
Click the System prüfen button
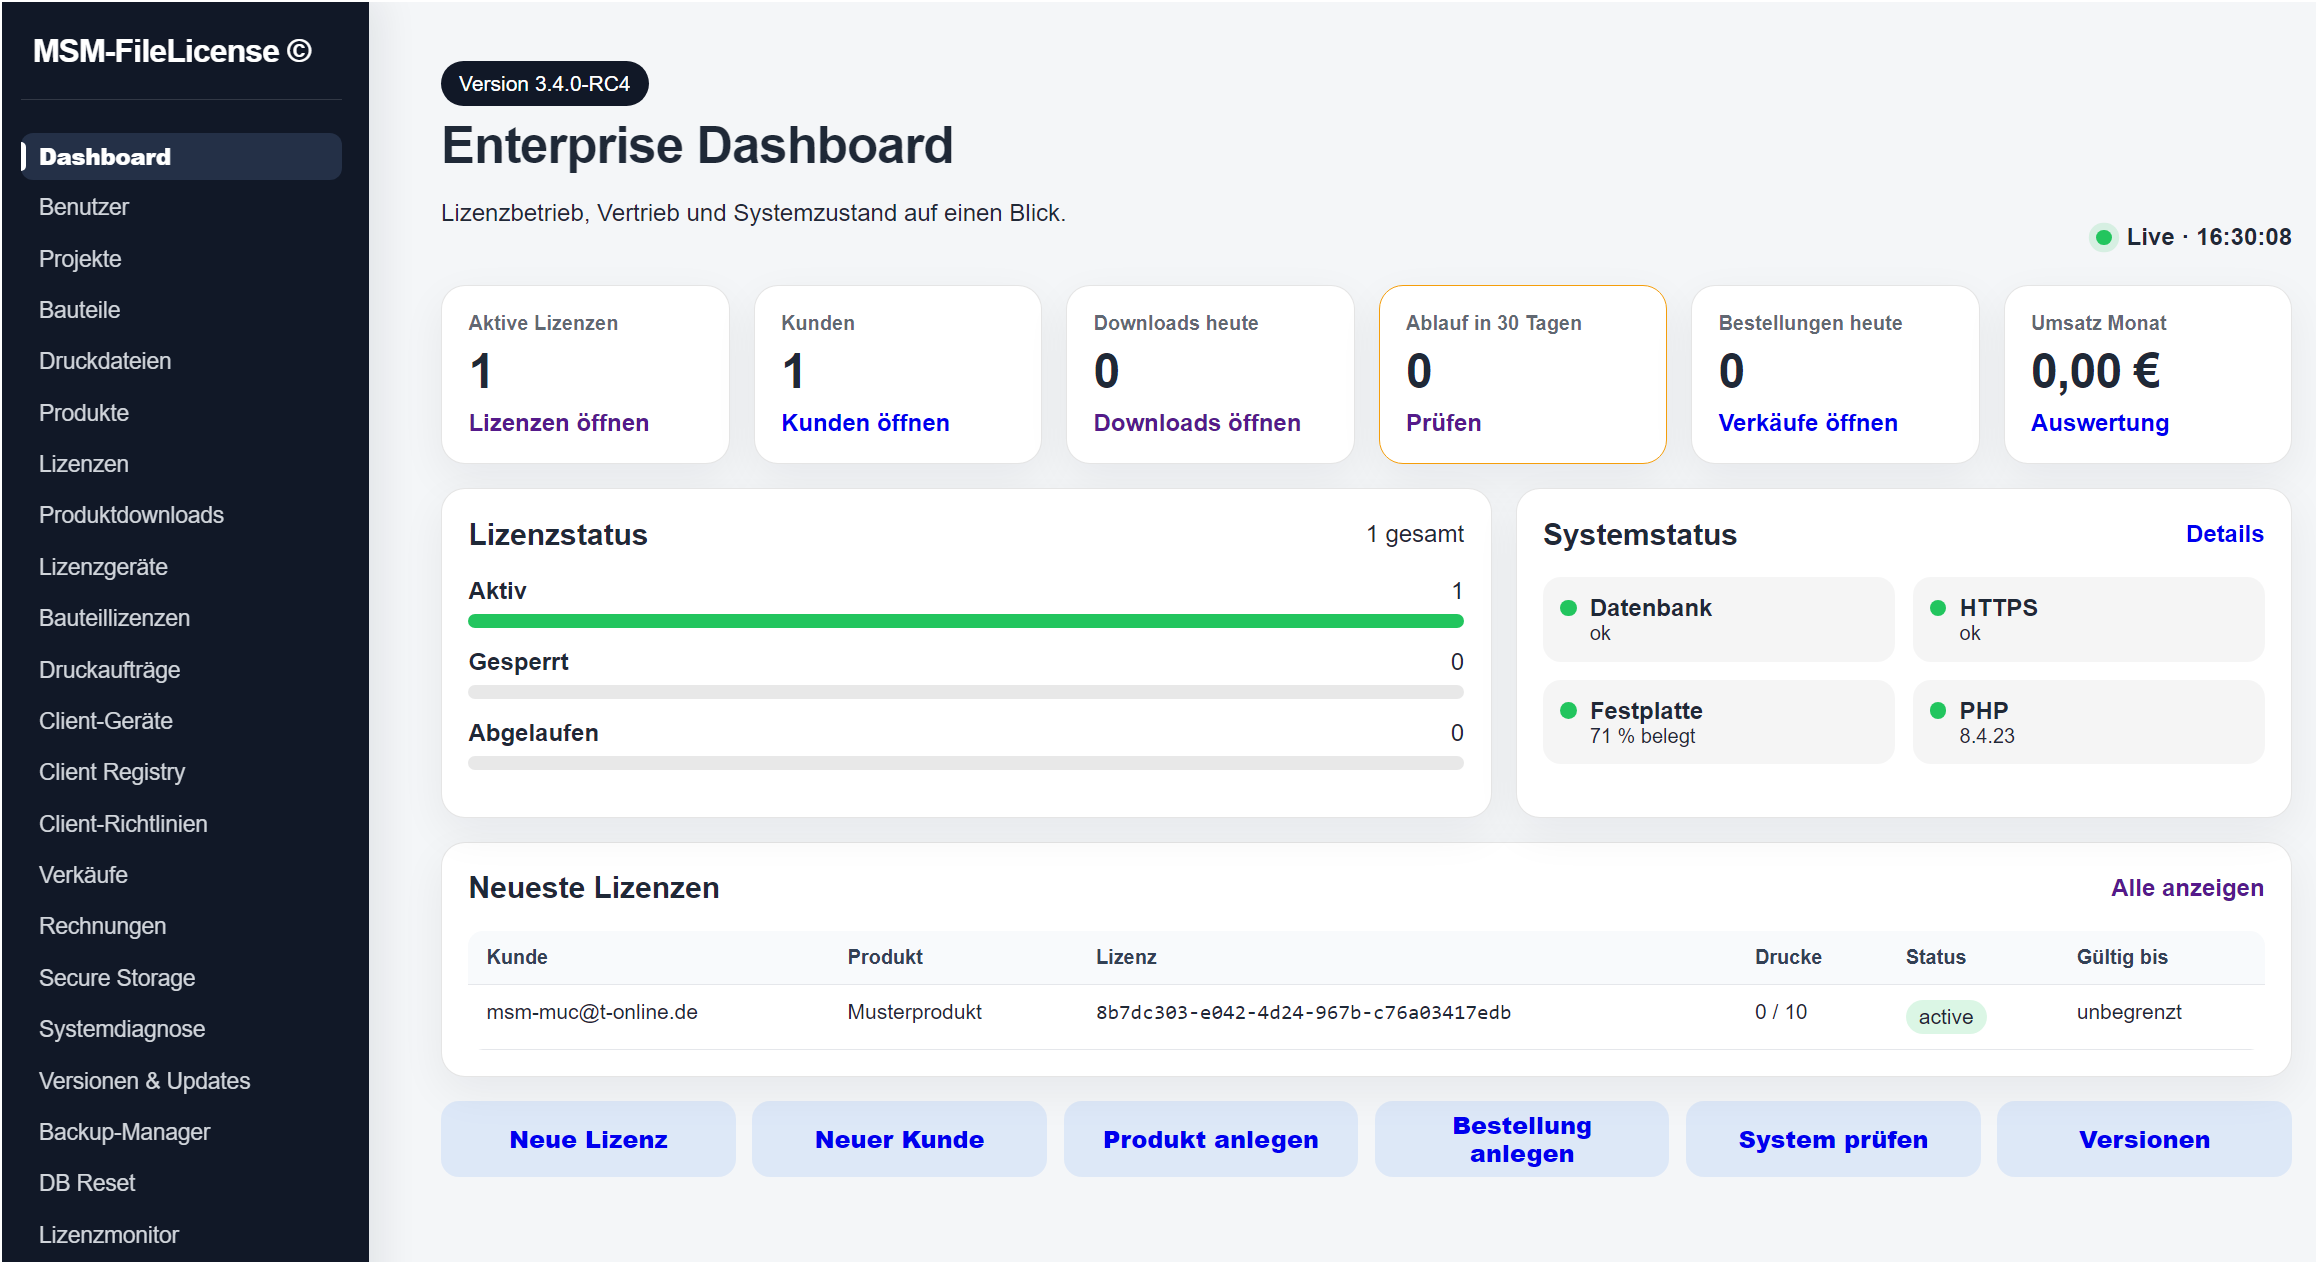[1833, 1140]
